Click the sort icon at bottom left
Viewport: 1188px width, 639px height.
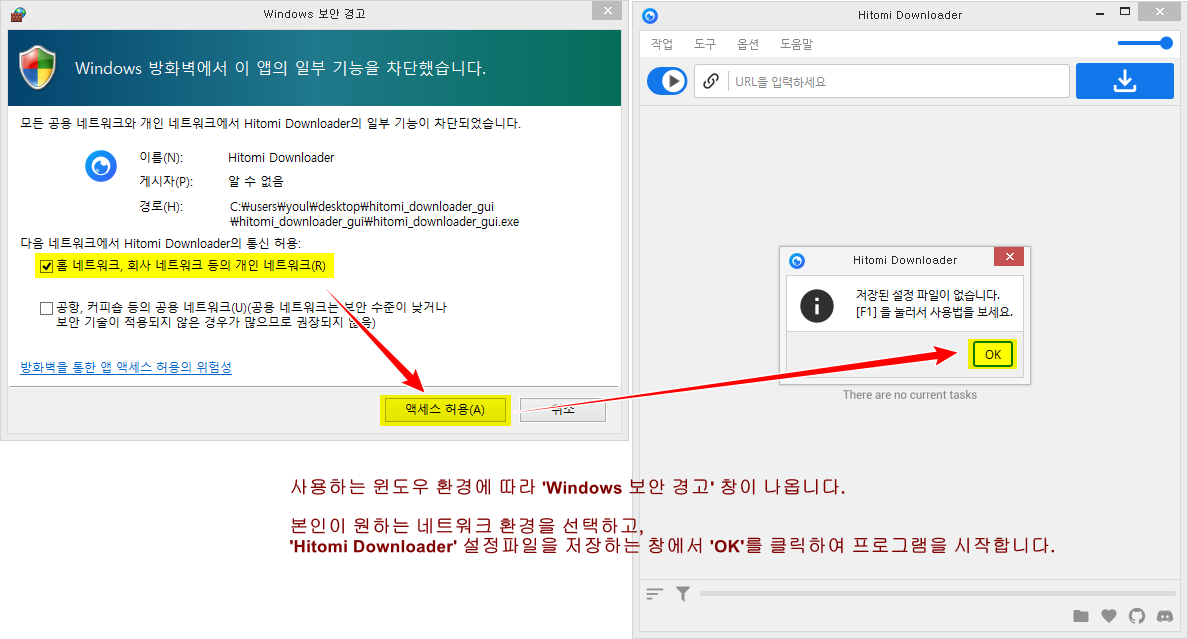click(655, 594)
